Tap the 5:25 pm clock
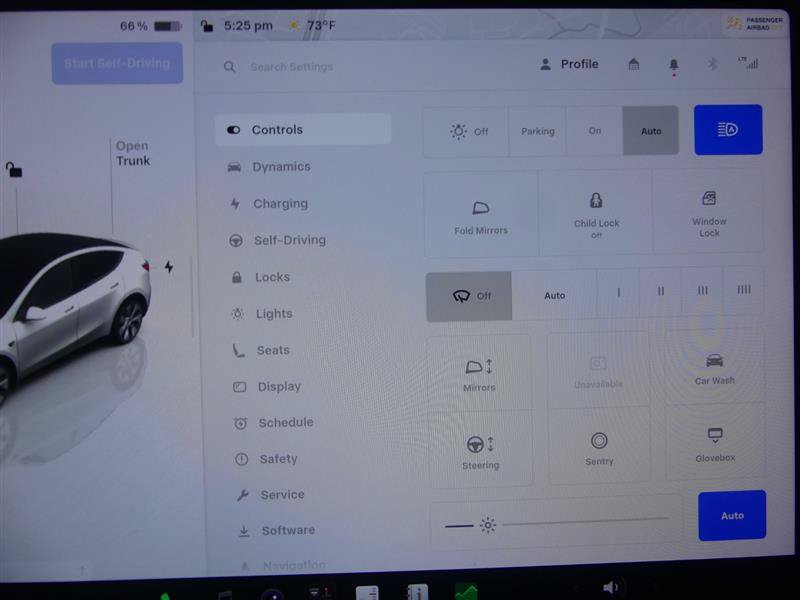 [248, 25]
